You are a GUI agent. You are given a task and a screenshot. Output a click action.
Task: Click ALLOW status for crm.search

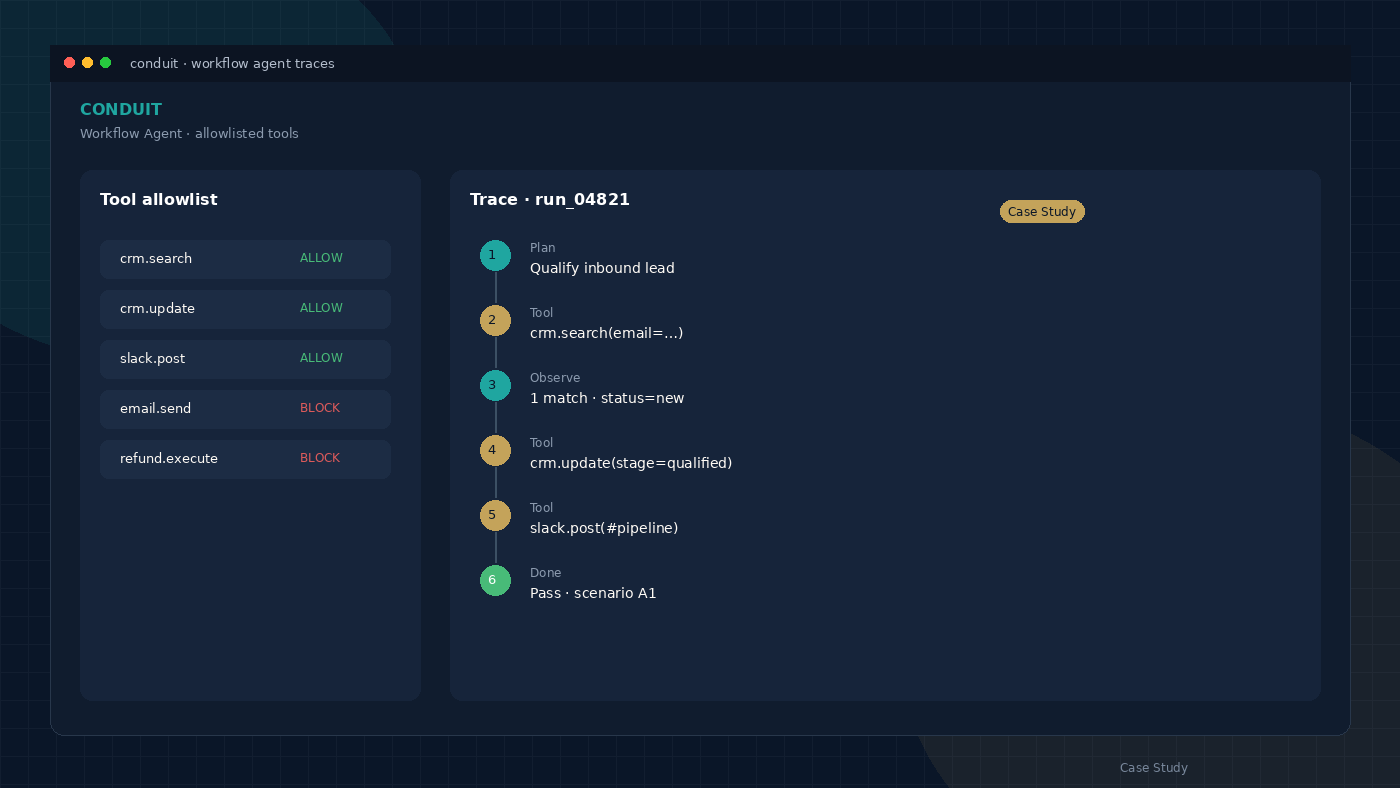coord(321,258)
